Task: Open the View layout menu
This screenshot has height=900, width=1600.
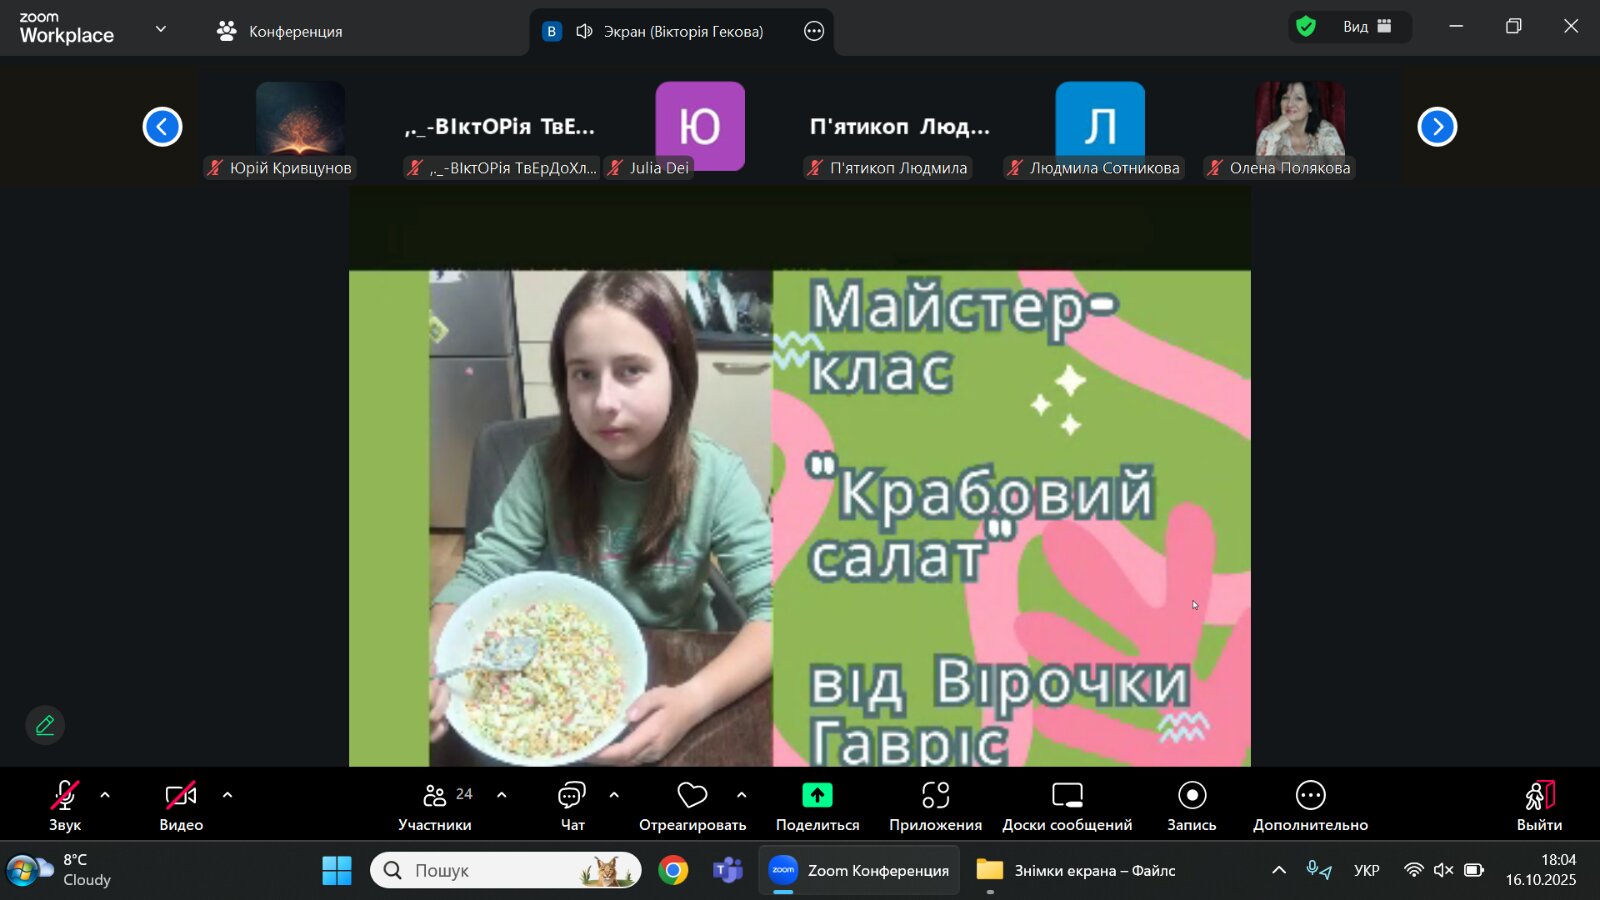Action: (1367, 27)
